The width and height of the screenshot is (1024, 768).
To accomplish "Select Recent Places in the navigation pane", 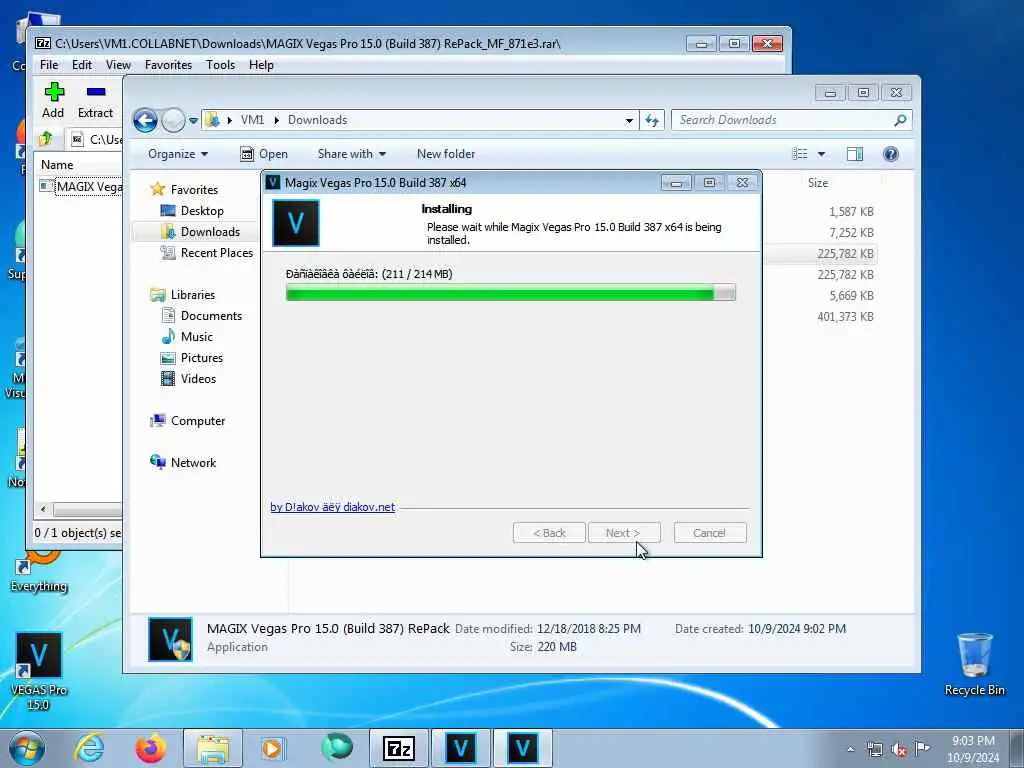I will (x=216, y=253).
